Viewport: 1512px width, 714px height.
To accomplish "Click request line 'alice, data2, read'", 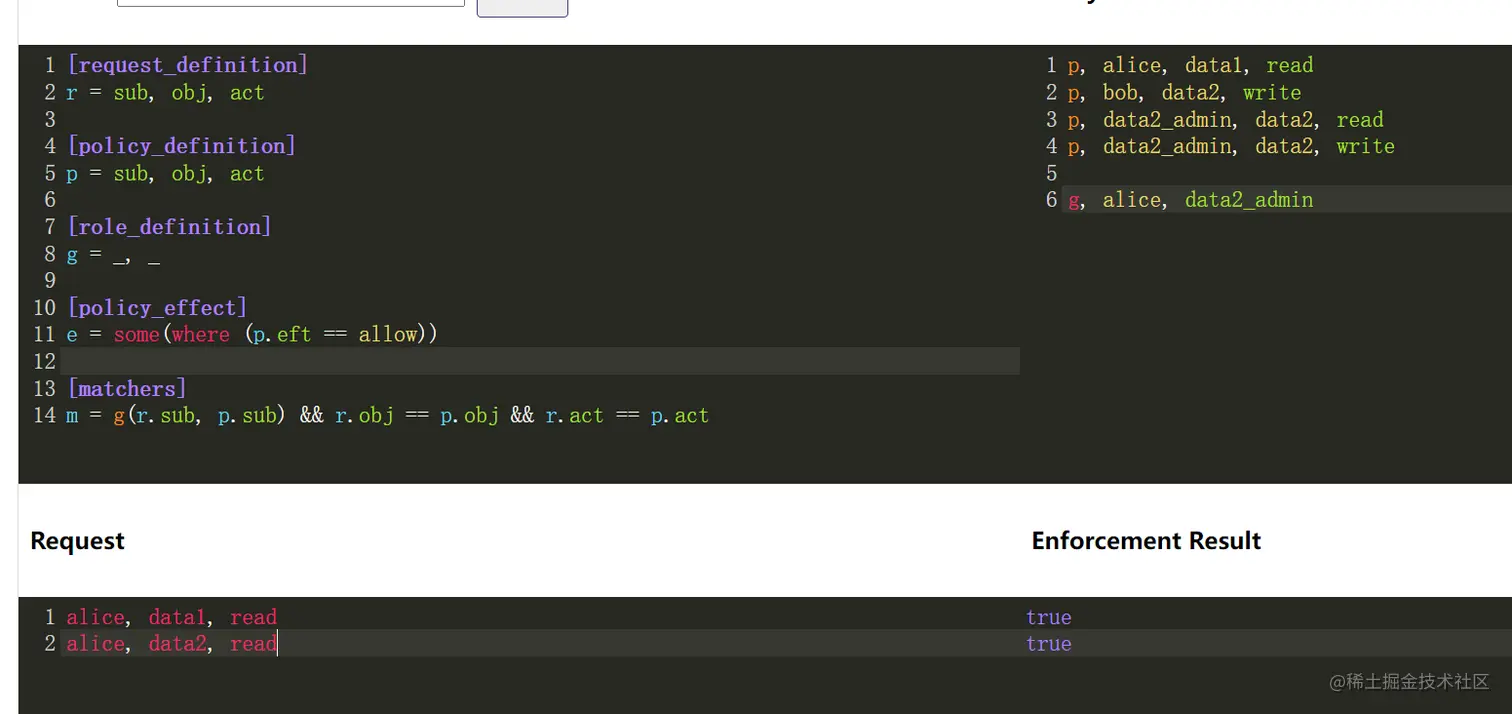I will (x=171, y=644).
